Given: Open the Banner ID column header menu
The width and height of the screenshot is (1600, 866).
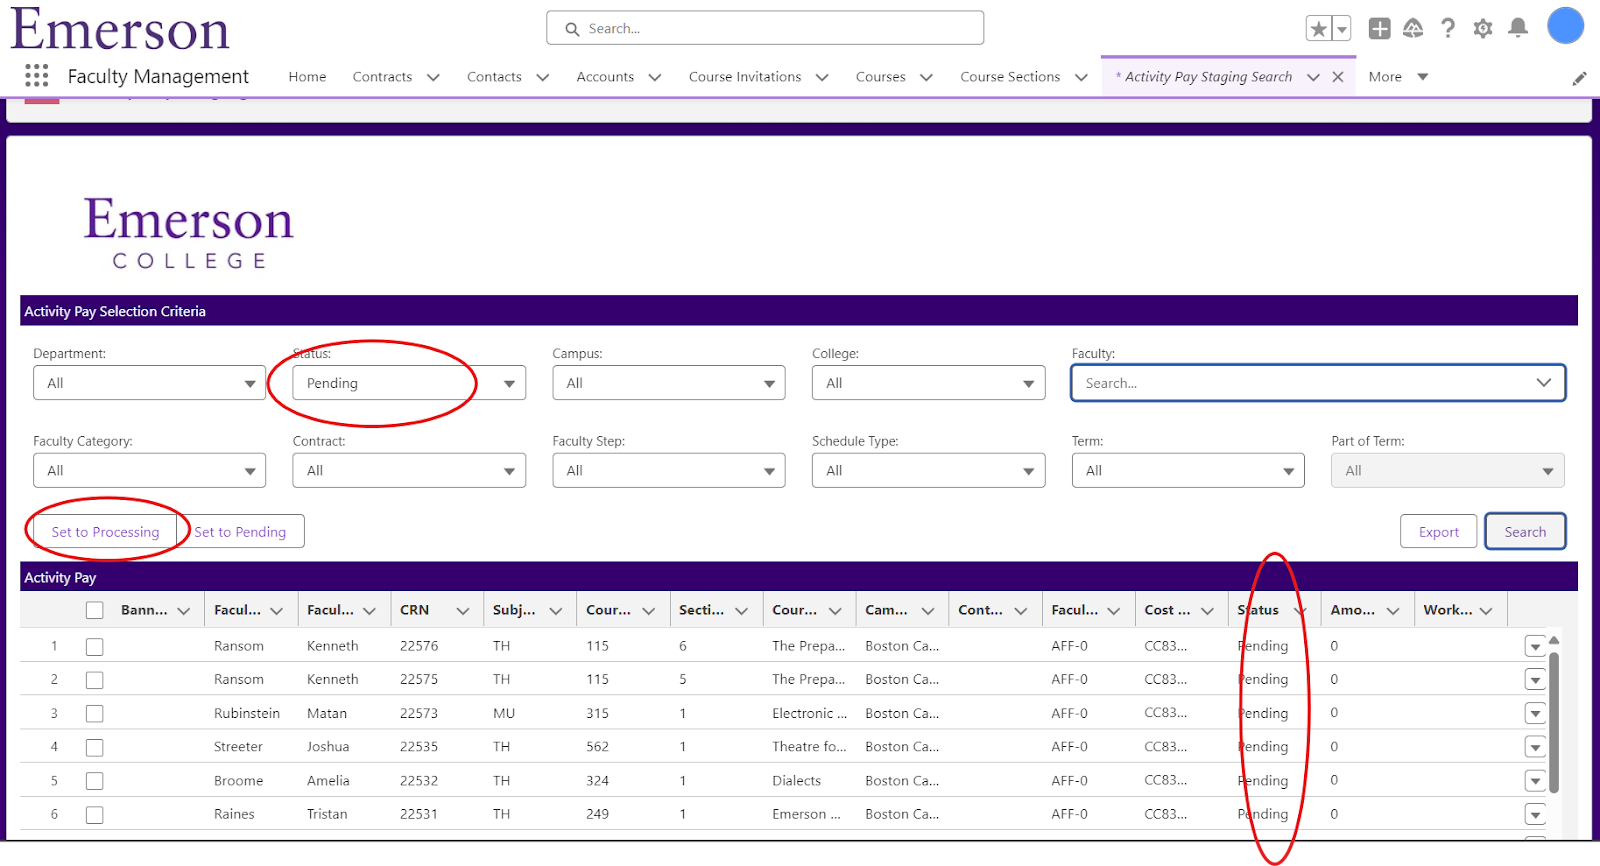Looking at the screenshot, I should [x=184, y=611].
